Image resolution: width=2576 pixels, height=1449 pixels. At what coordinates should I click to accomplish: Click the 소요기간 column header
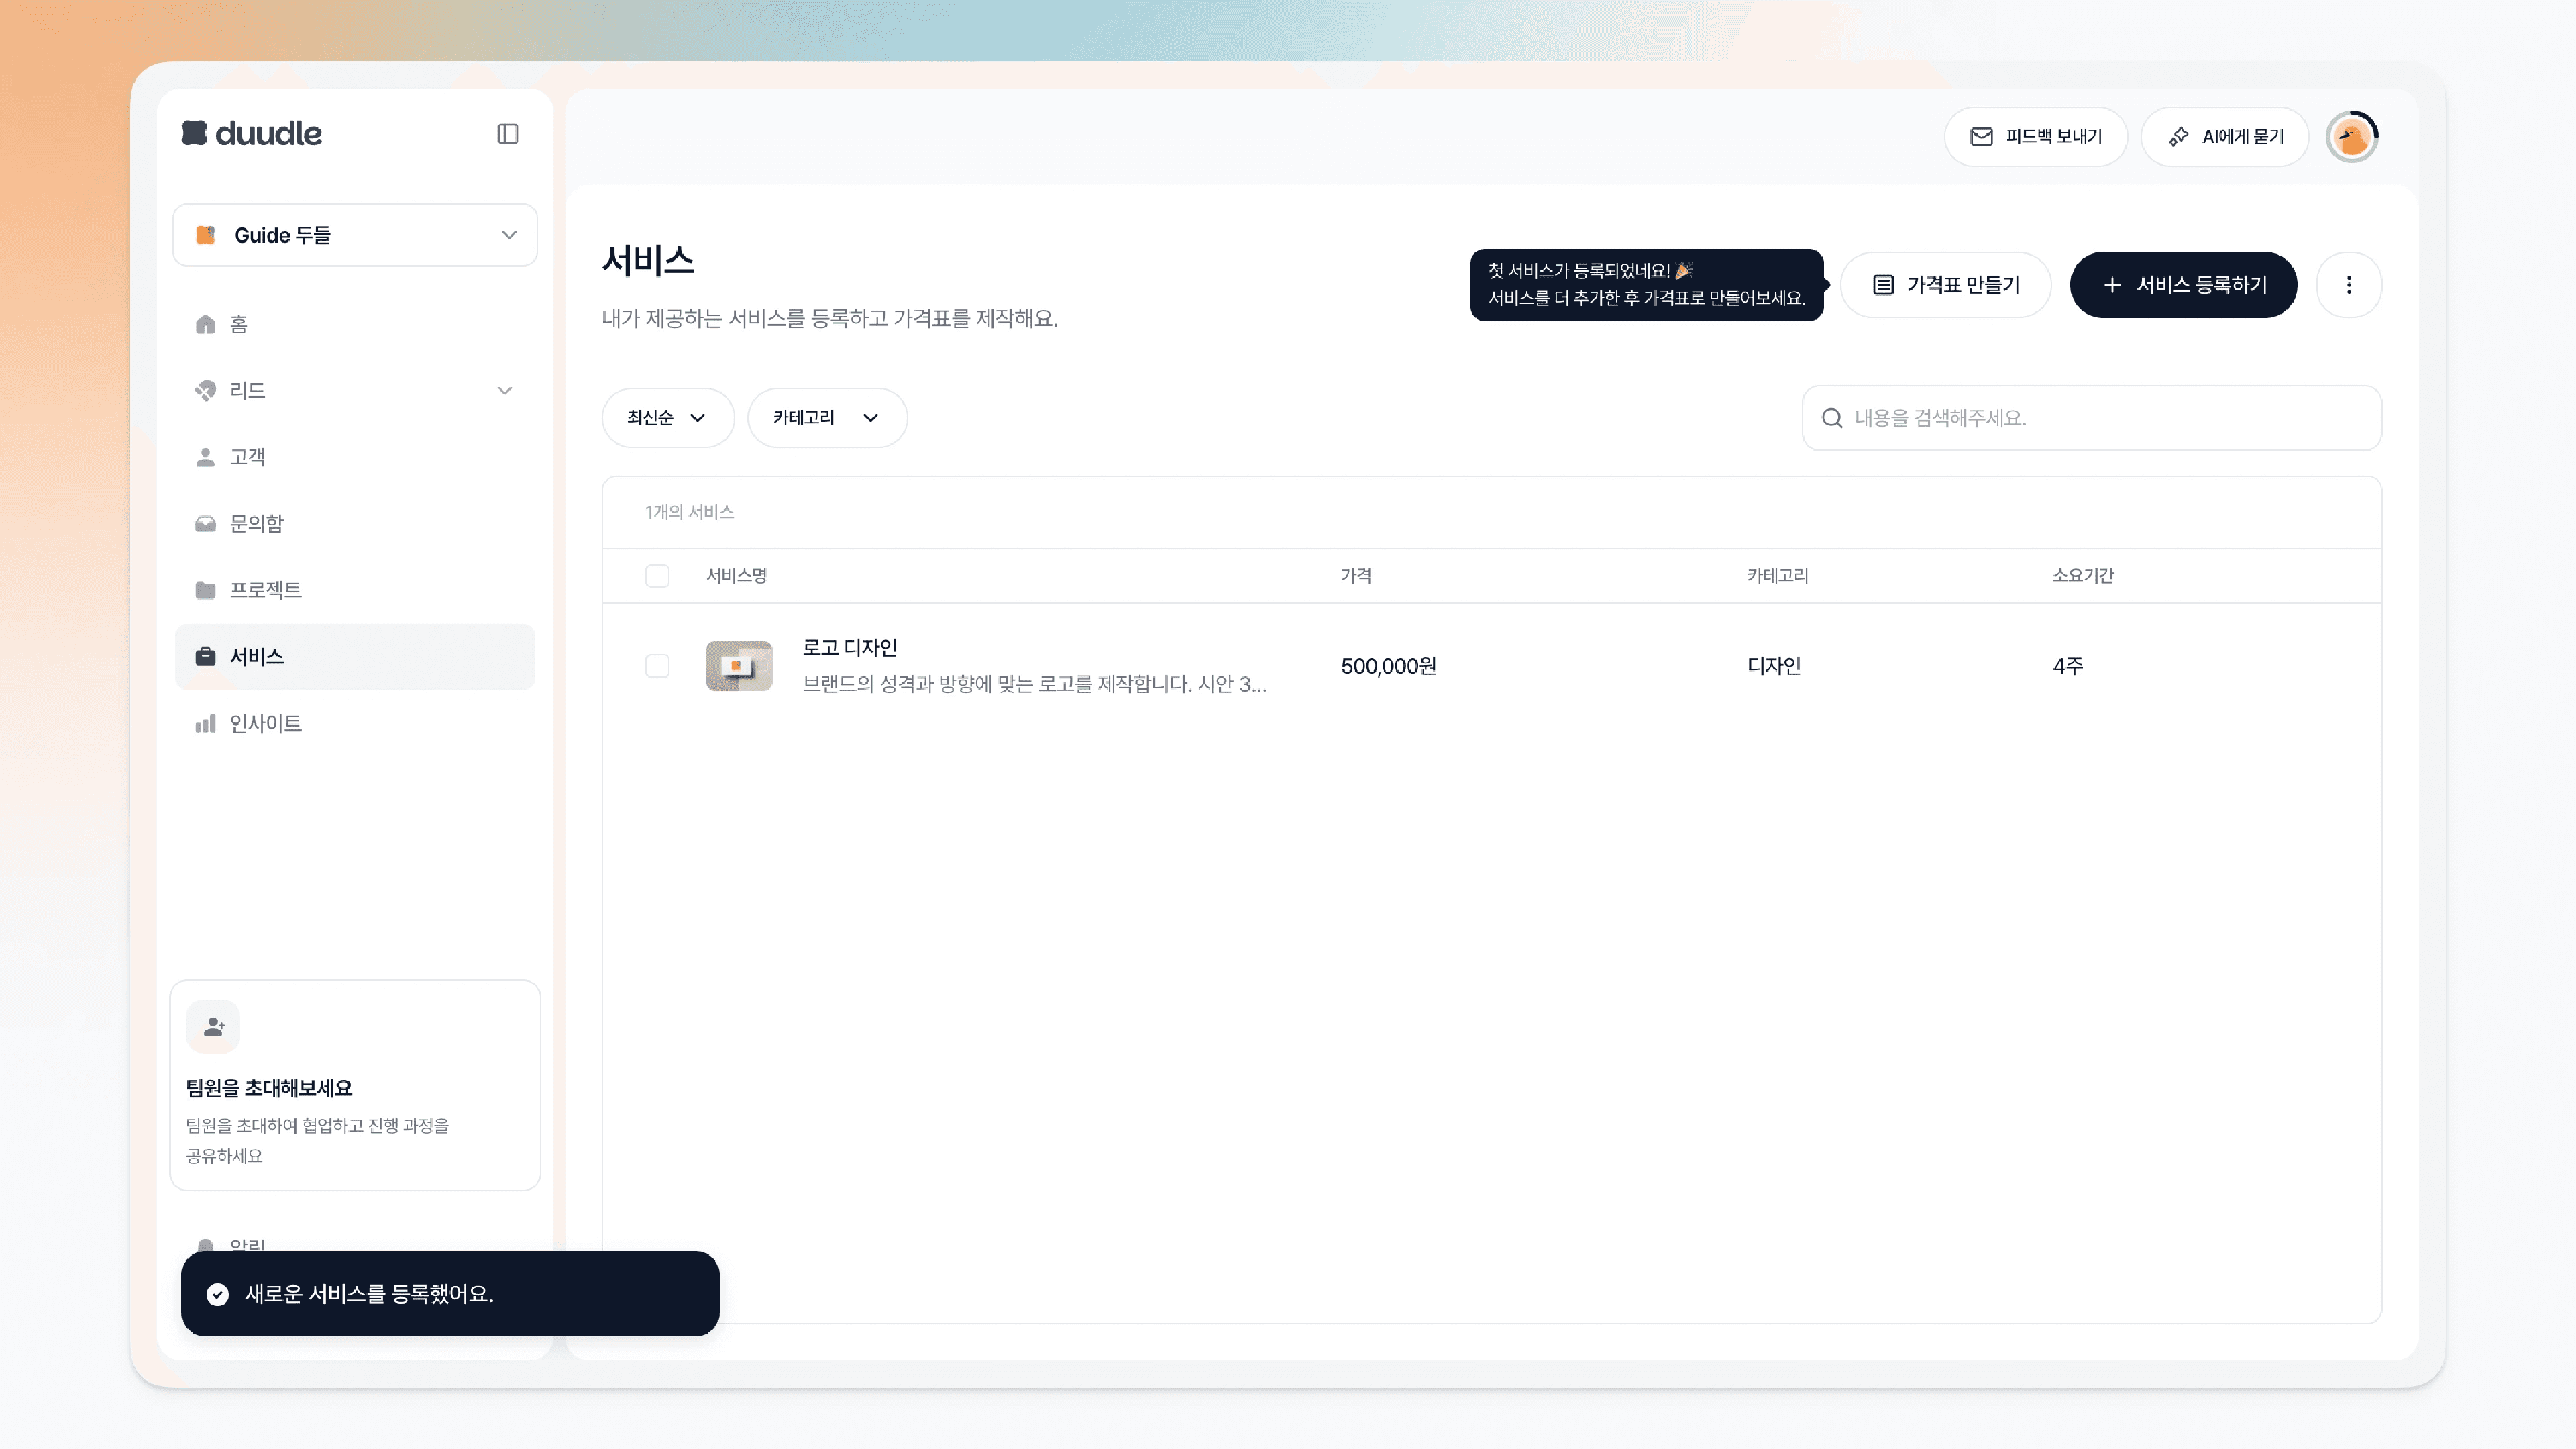2083,576
